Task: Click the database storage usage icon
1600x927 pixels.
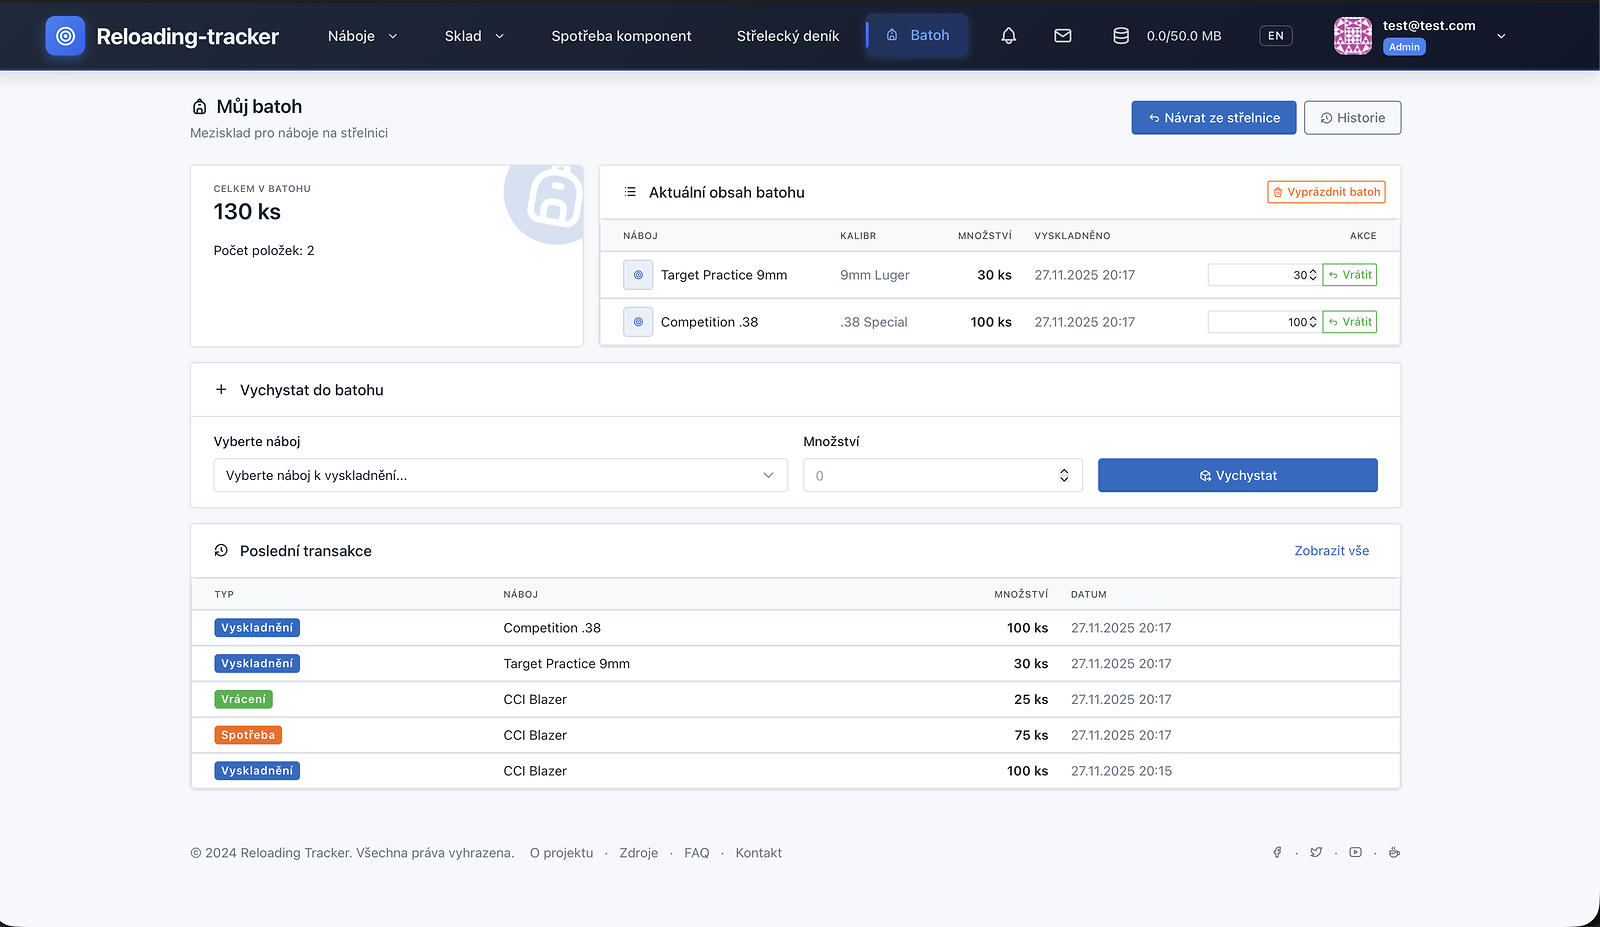Action: tap(1121, 36)
